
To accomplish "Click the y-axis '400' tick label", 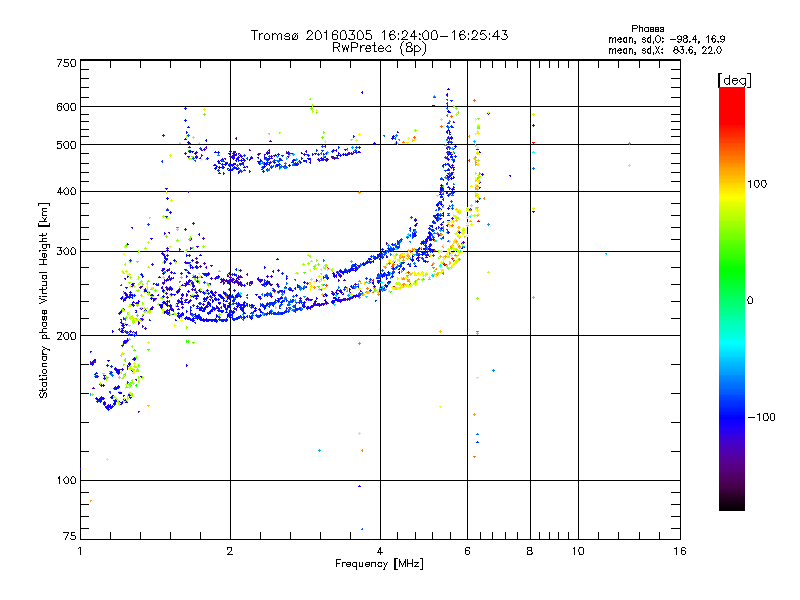I will click(66, 192).
